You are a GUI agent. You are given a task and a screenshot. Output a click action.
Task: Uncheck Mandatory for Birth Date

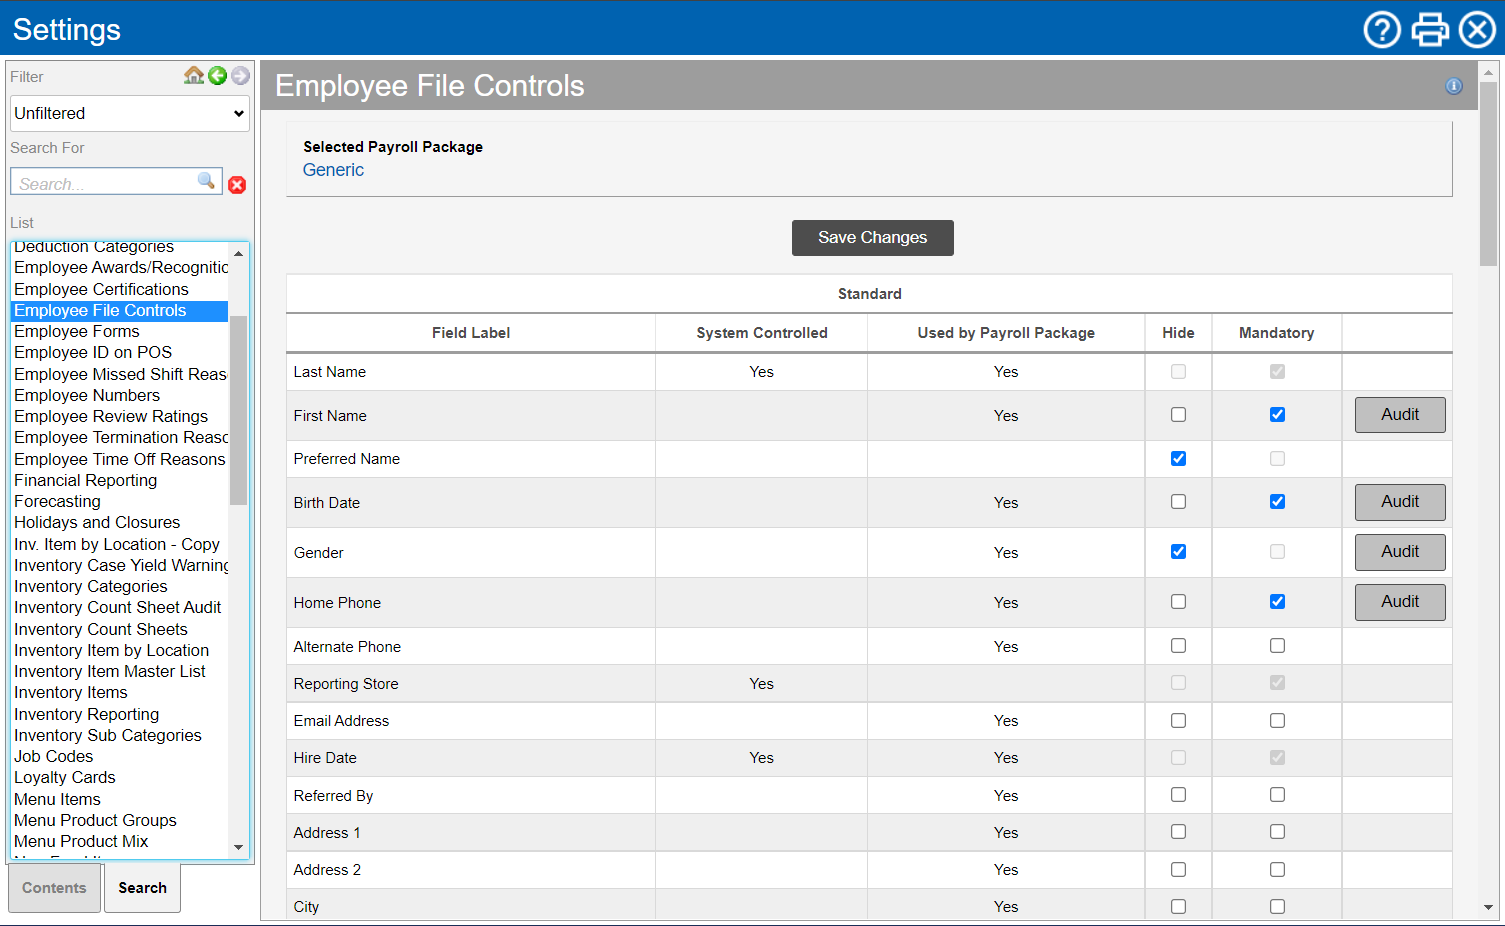pyautogui.click(x=1277, y=502)
